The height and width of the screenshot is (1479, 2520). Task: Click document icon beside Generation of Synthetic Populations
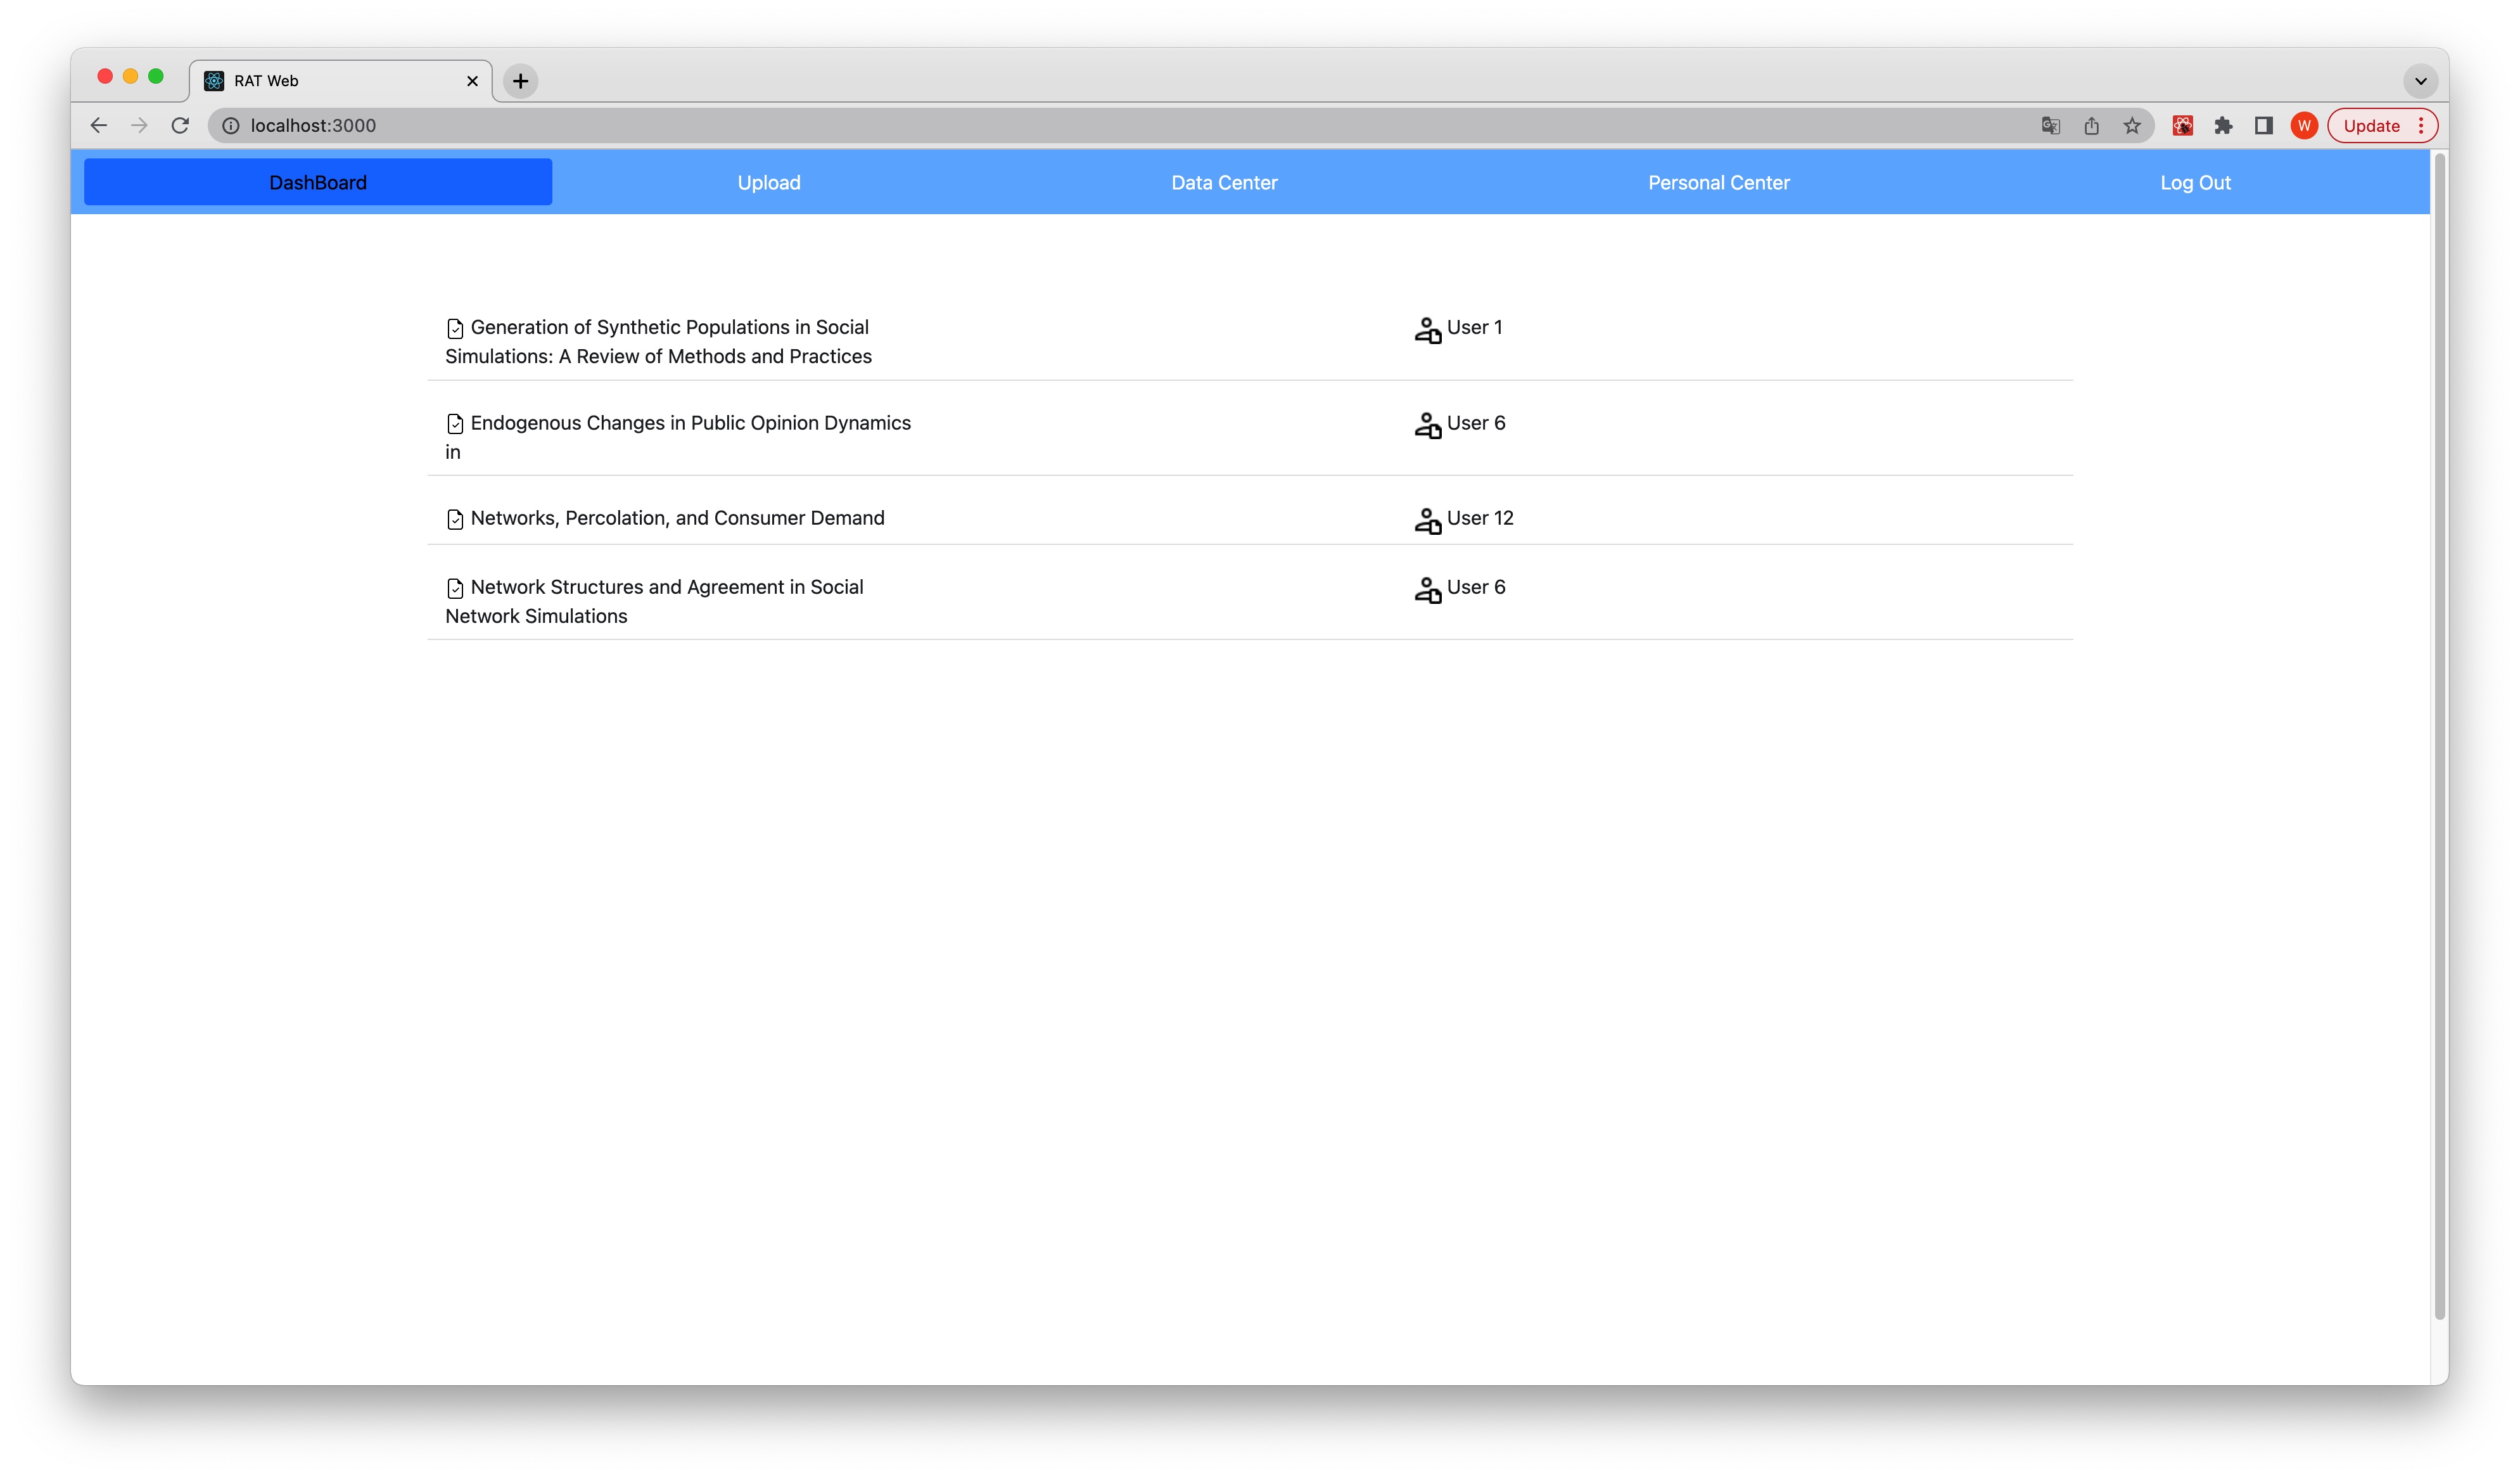(x=455, y=328)
